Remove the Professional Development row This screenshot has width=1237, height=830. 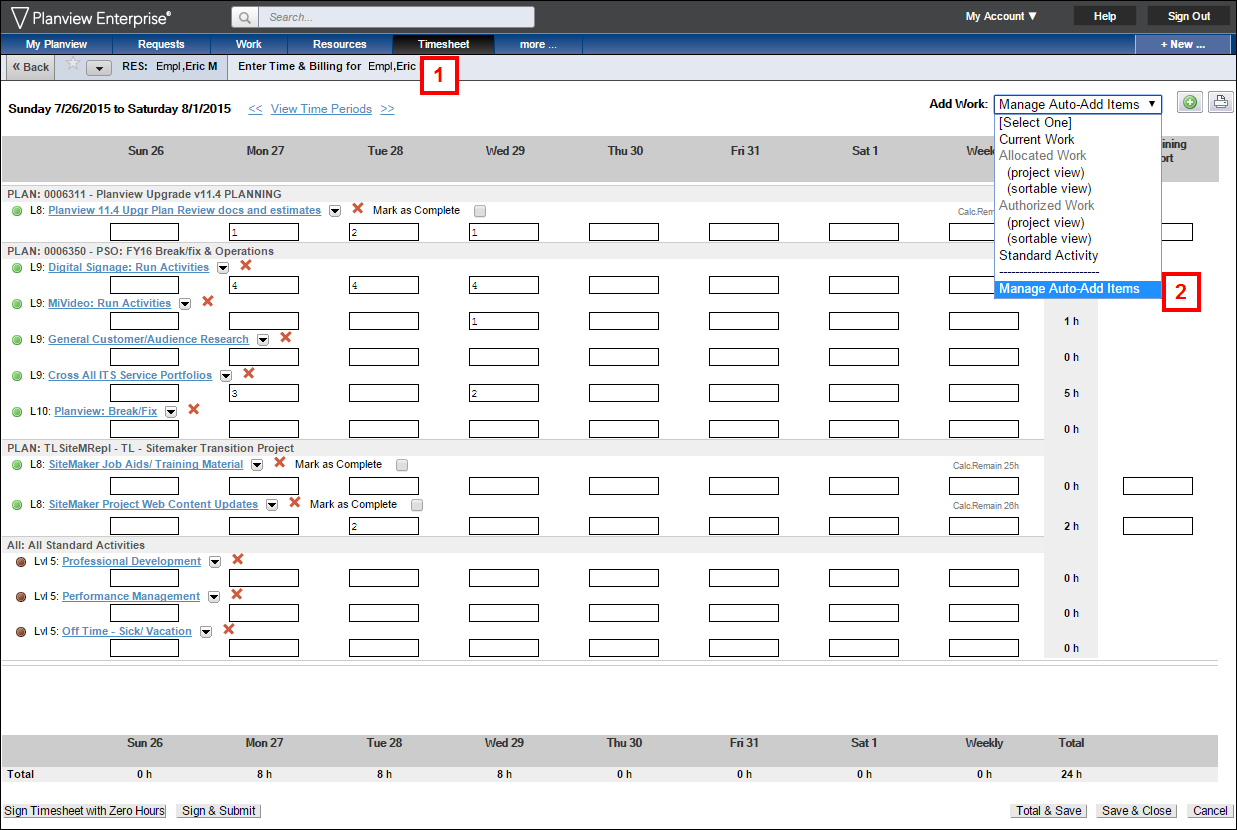point(237,559)
